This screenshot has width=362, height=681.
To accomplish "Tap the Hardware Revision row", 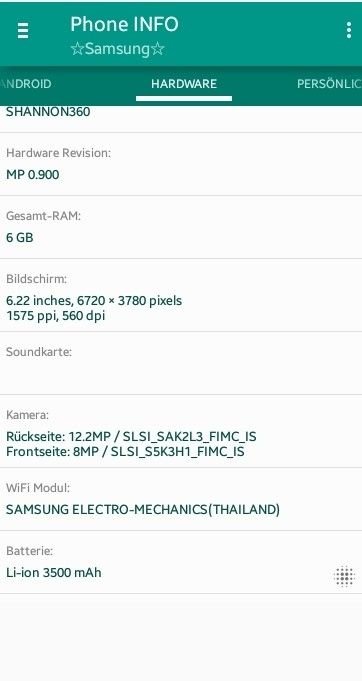I will [181, 164].
